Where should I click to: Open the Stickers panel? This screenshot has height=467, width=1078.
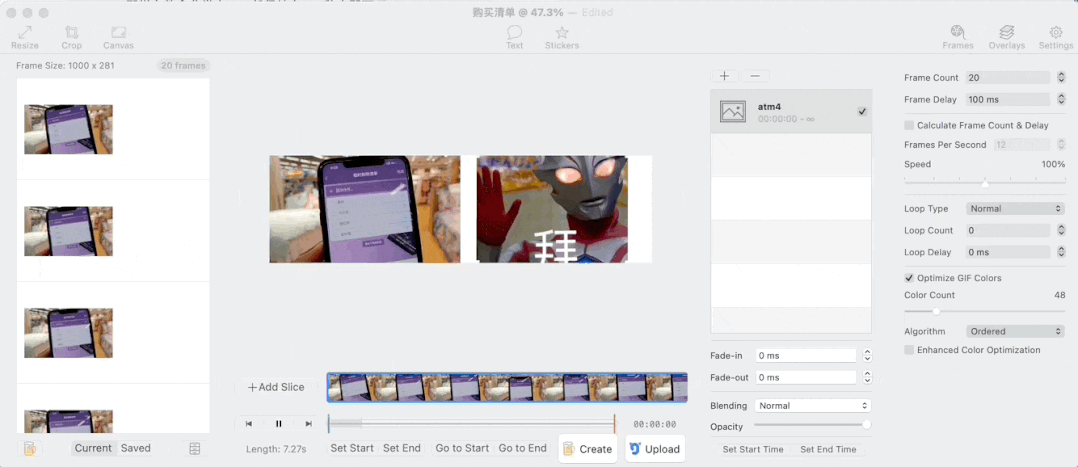[x=562, y=38]
